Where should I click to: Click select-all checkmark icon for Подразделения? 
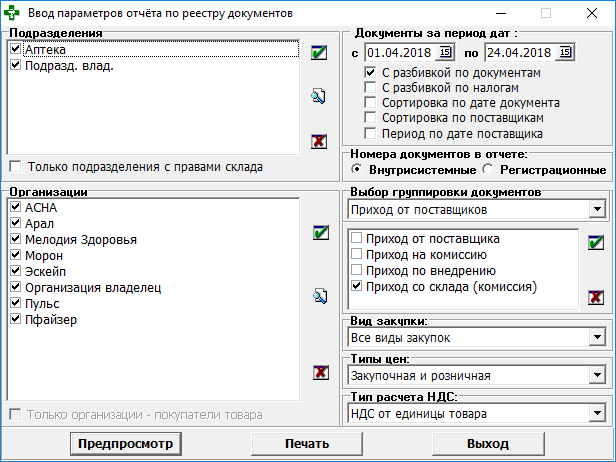click(319, 52)
